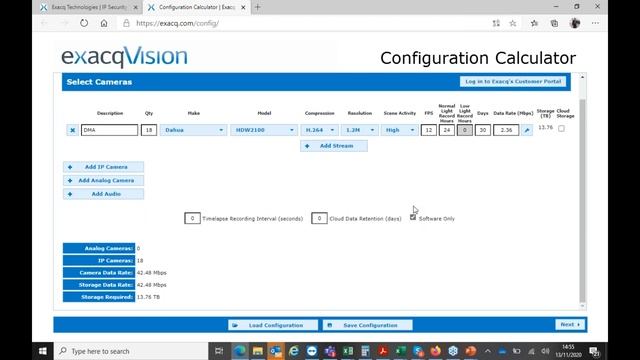The height and width of the screenshot is (360, 640).
Task: Open Adobe Acrobat from taskbar
Action: [x=383, y=351]
